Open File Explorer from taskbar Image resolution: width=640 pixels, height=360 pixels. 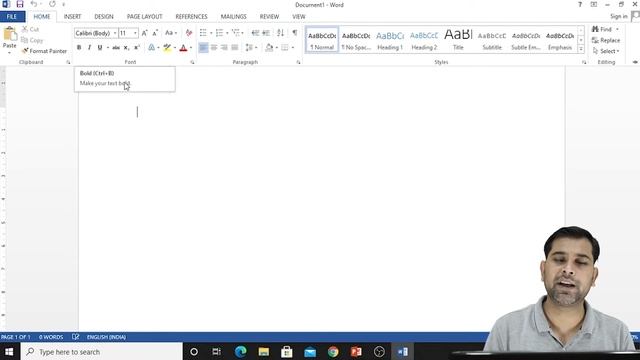pos(264,351)
